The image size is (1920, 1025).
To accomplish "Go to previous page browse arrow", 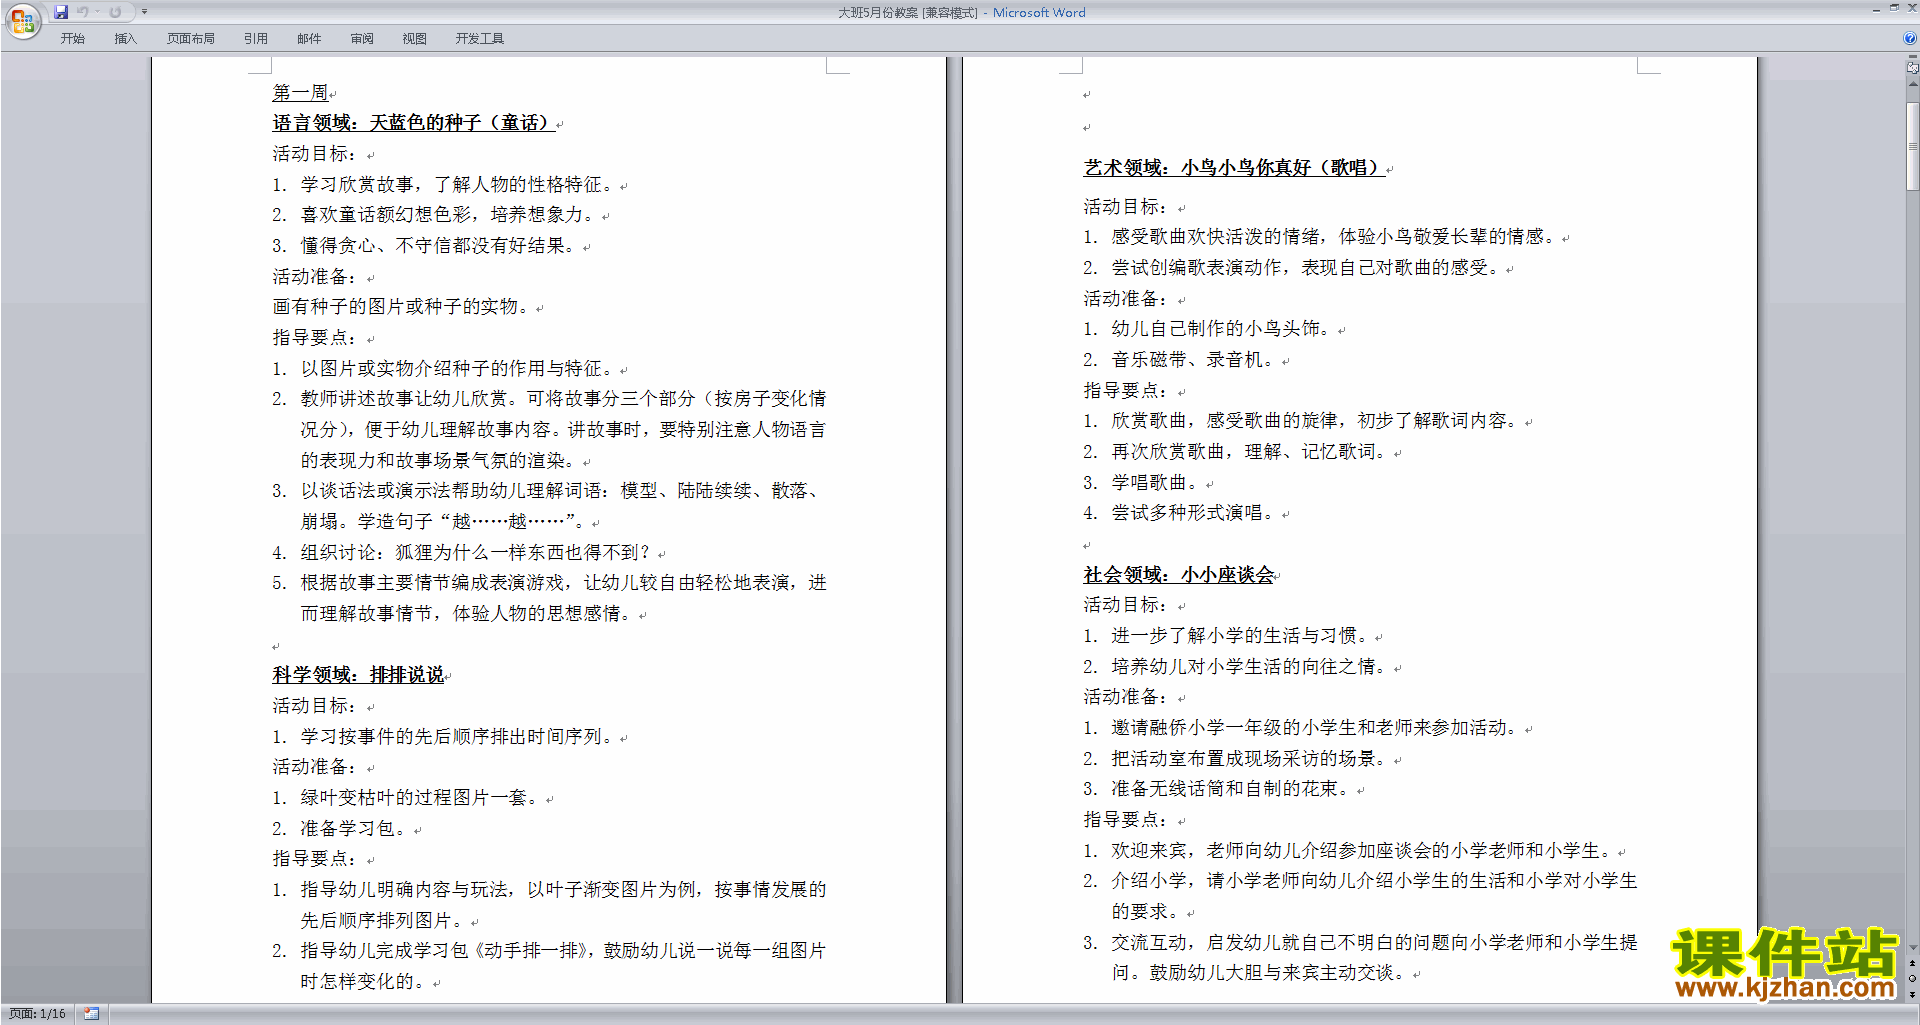I will [1912, 963].
